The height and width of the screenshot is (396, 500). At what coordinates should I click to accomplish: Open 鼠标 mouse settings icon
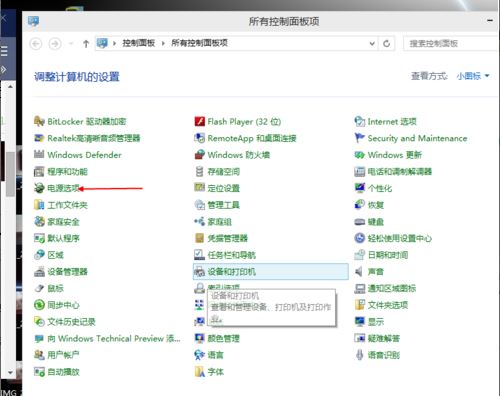[x=39, y=288]
